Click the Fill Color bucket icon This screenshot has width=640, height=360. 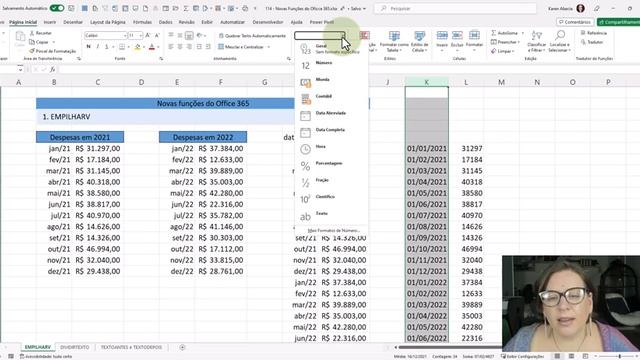pyautogui.click(x=138, y=47)
